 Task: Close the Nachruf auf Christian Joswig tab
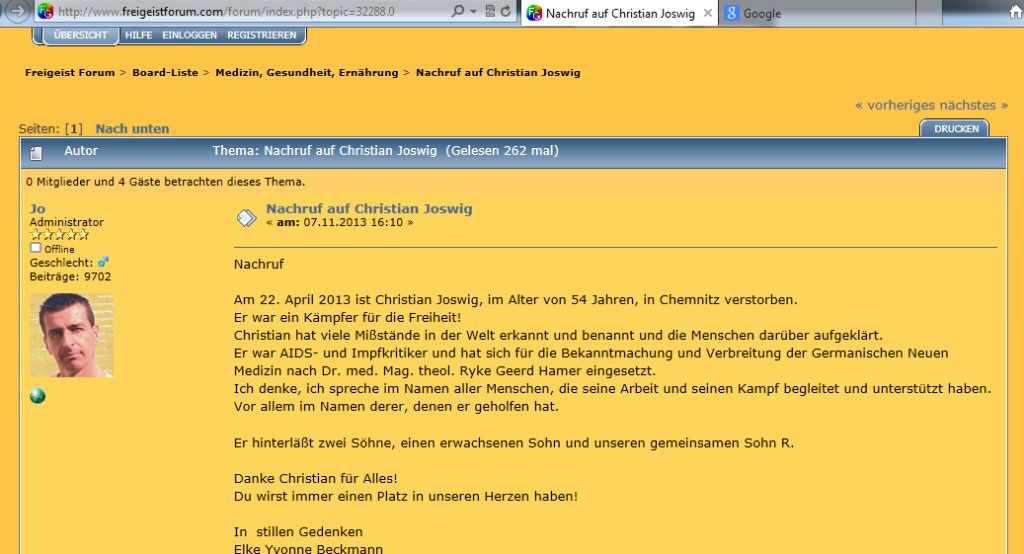(x=708, y=13)
